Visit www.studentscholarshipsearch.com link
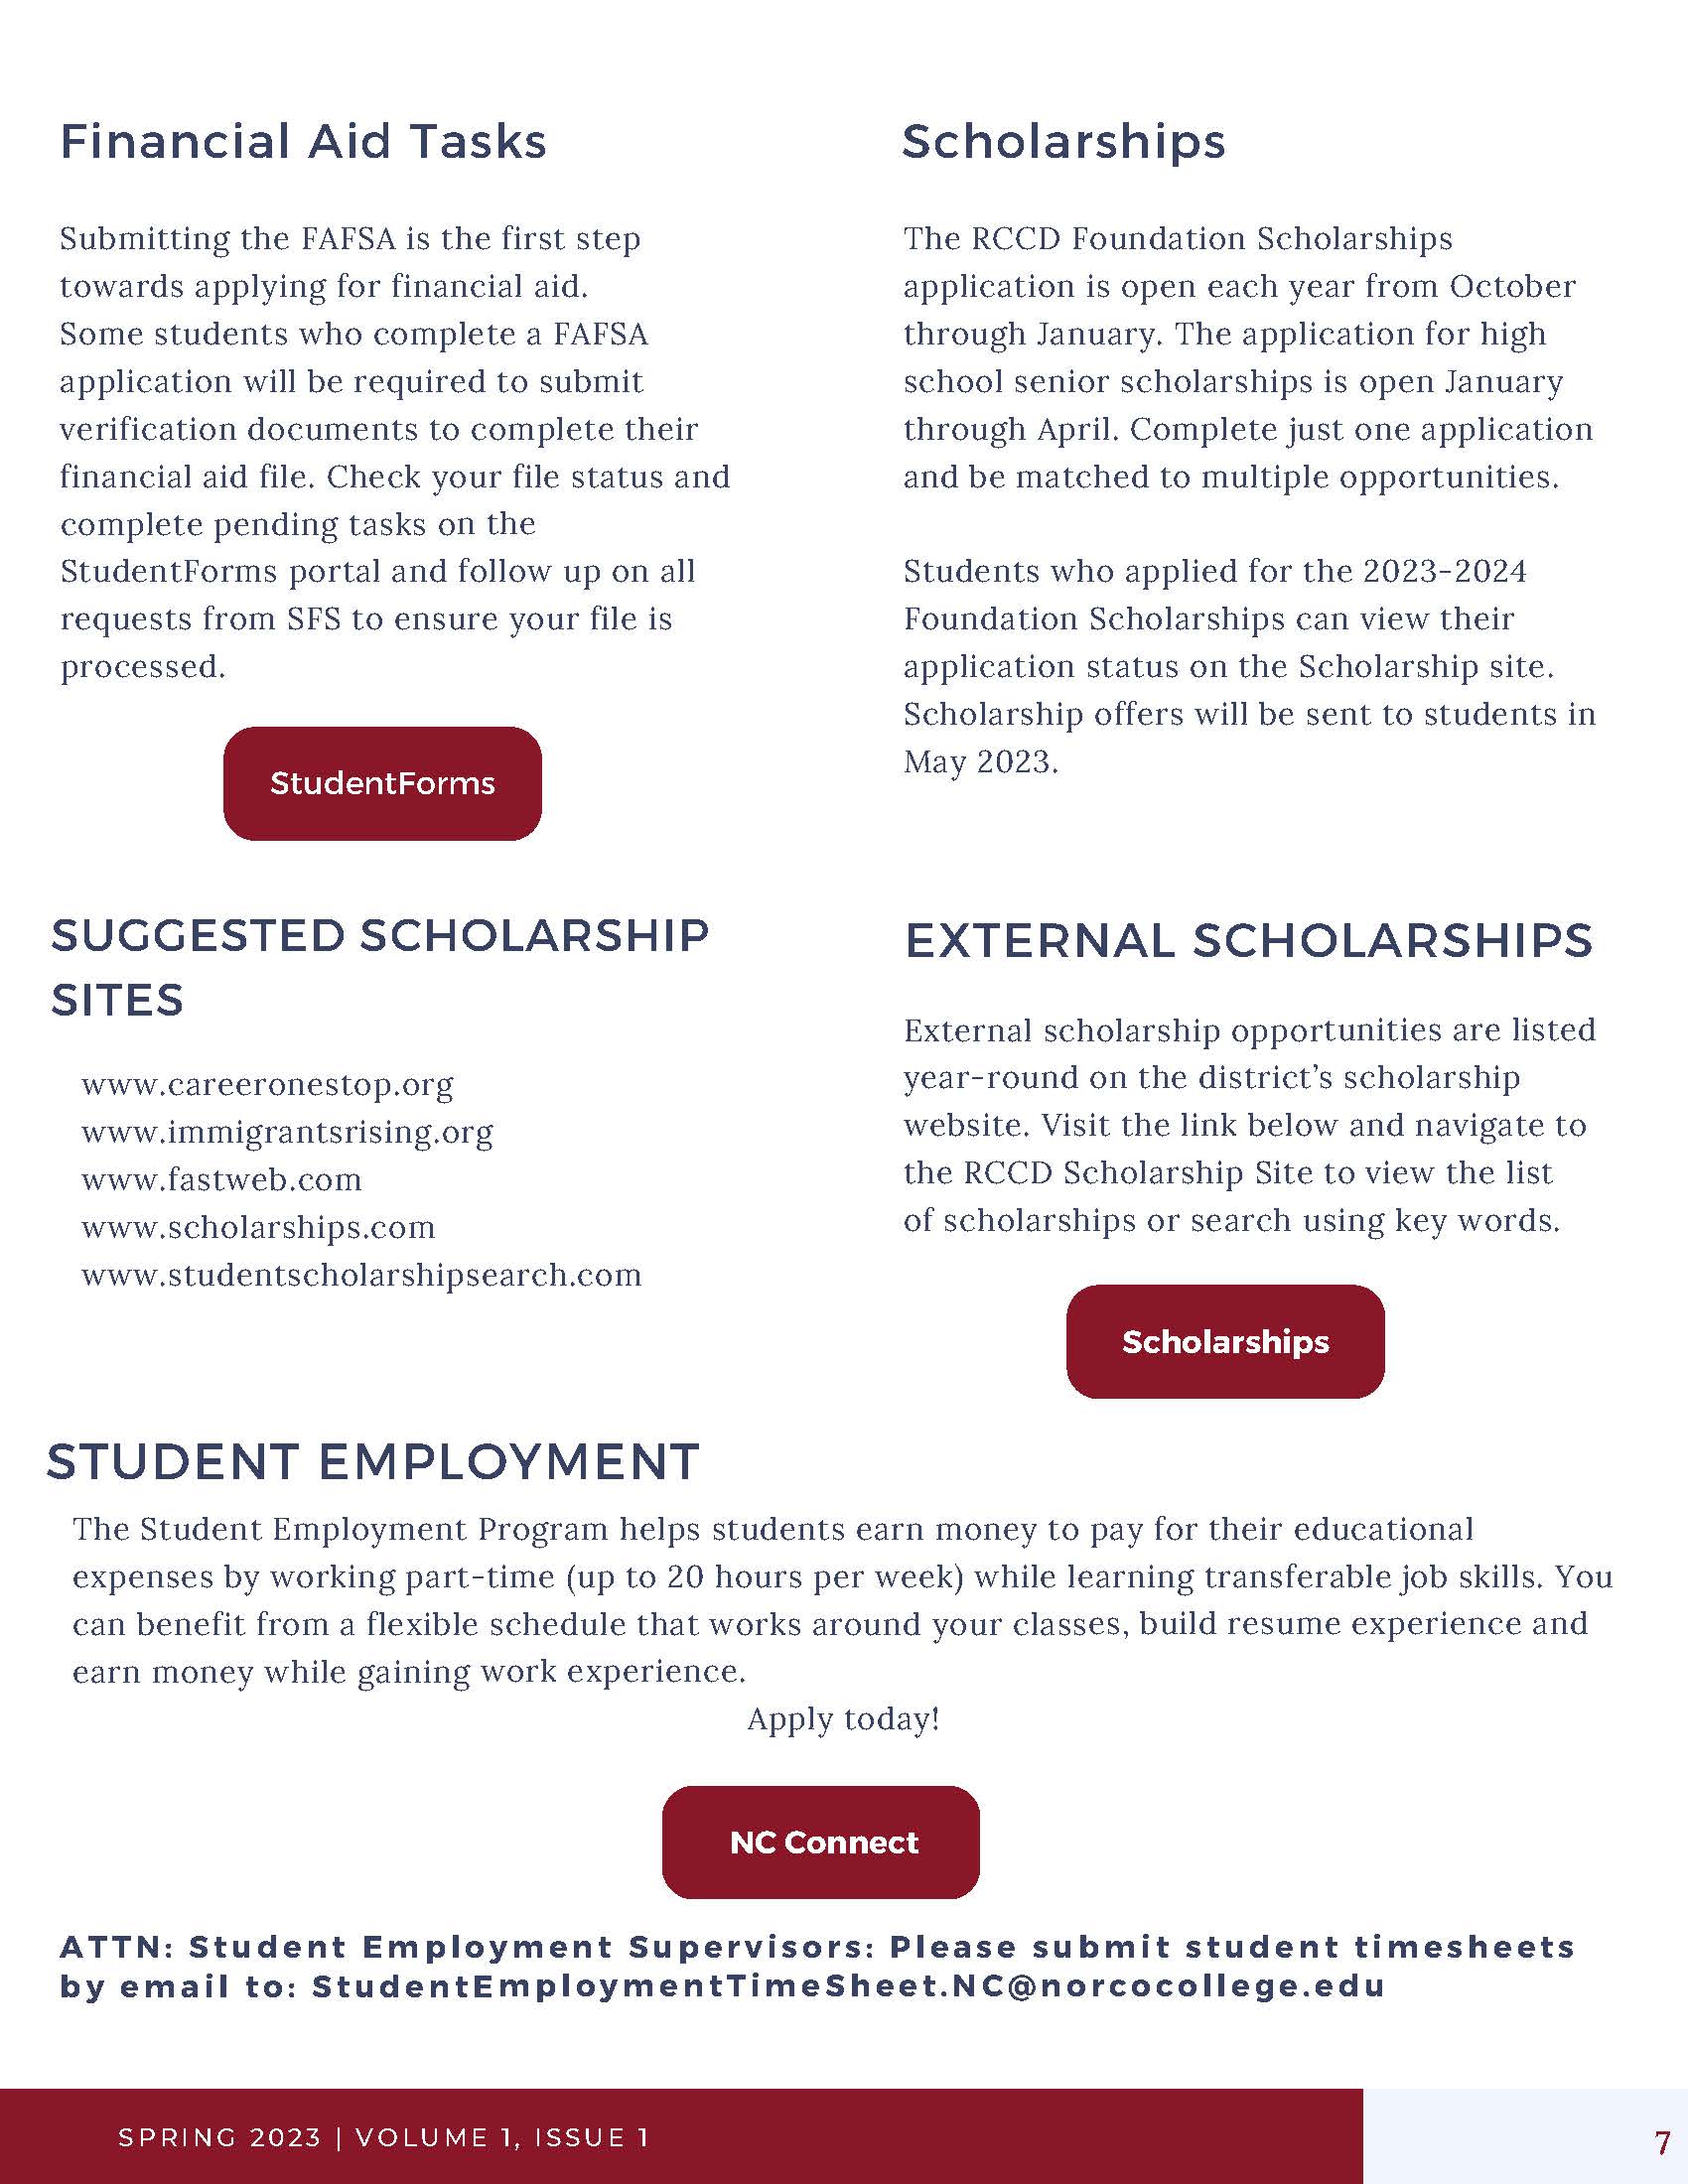This screenshot has height=2184, width=1688. point(361,1276)
